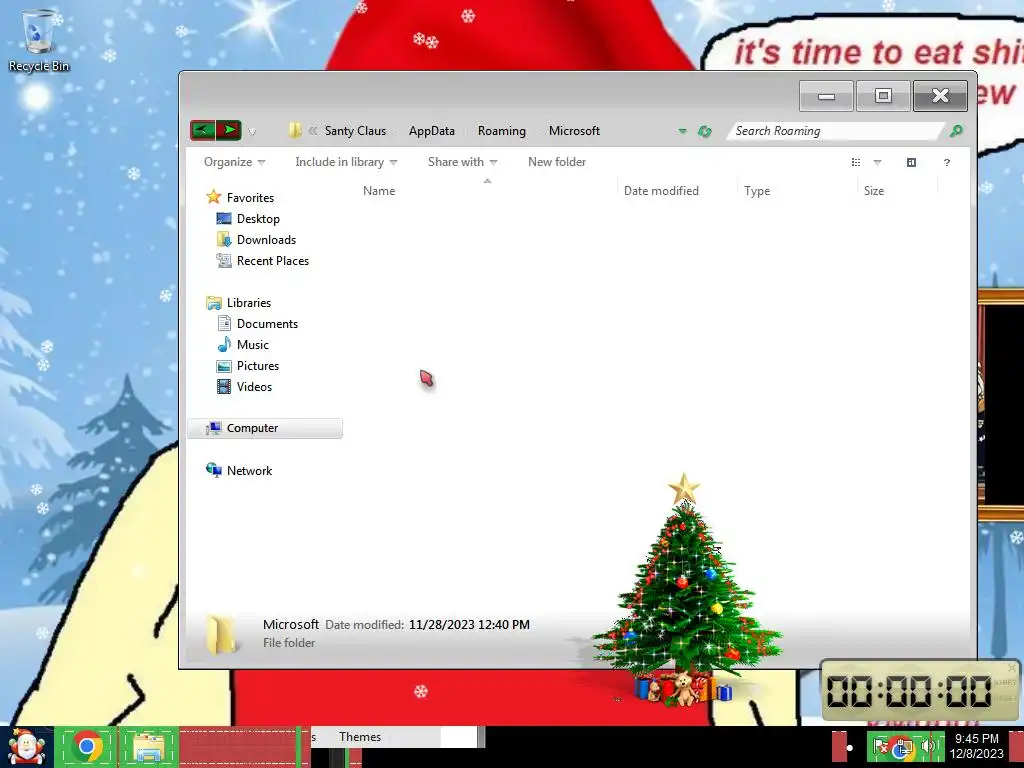1024x768 pixels.
Task: Open the Include in library menu
Action: 346,162
